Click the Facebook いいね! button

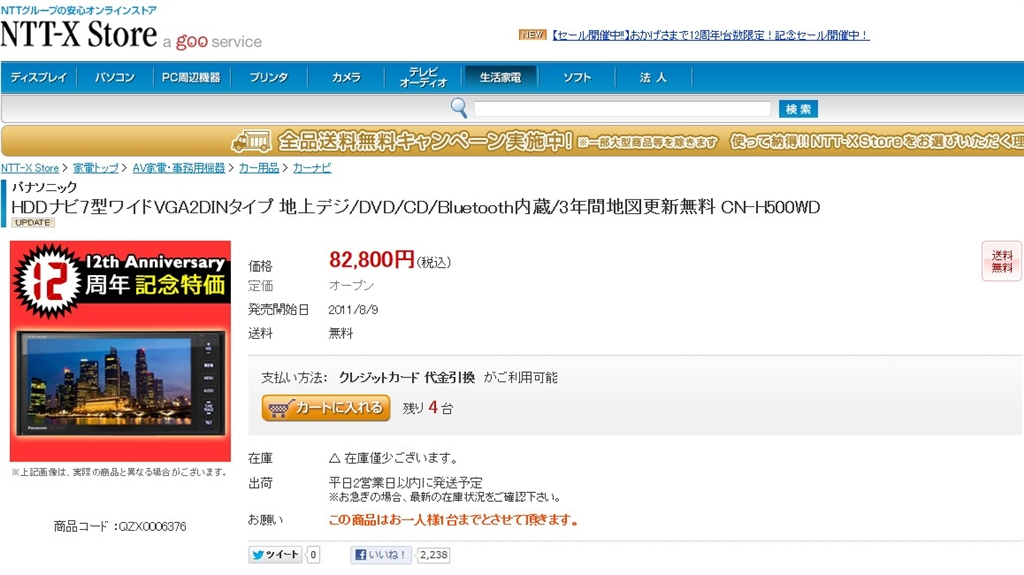click(381, 555)
